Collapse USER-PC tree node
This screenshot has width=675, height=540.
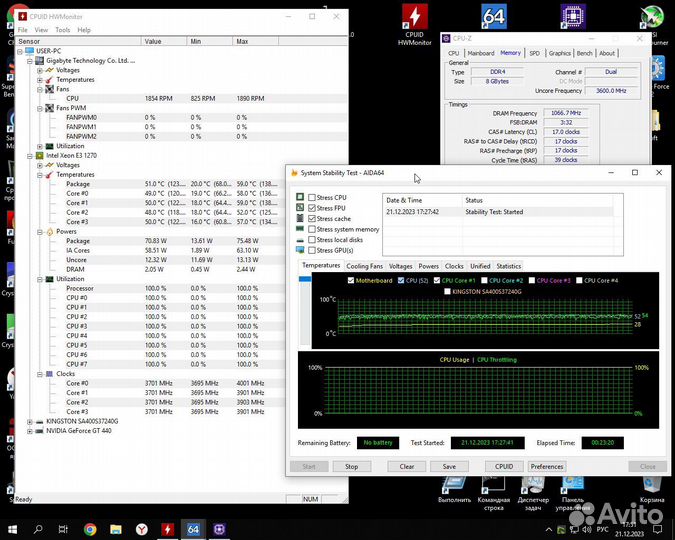click(x=20, y=51)
